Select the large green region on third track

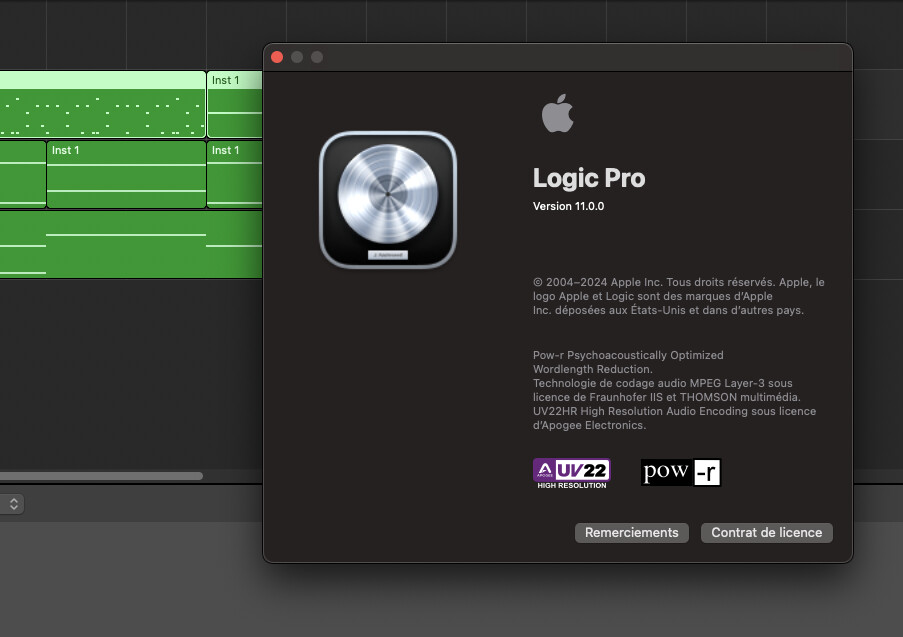coord(131,244)
